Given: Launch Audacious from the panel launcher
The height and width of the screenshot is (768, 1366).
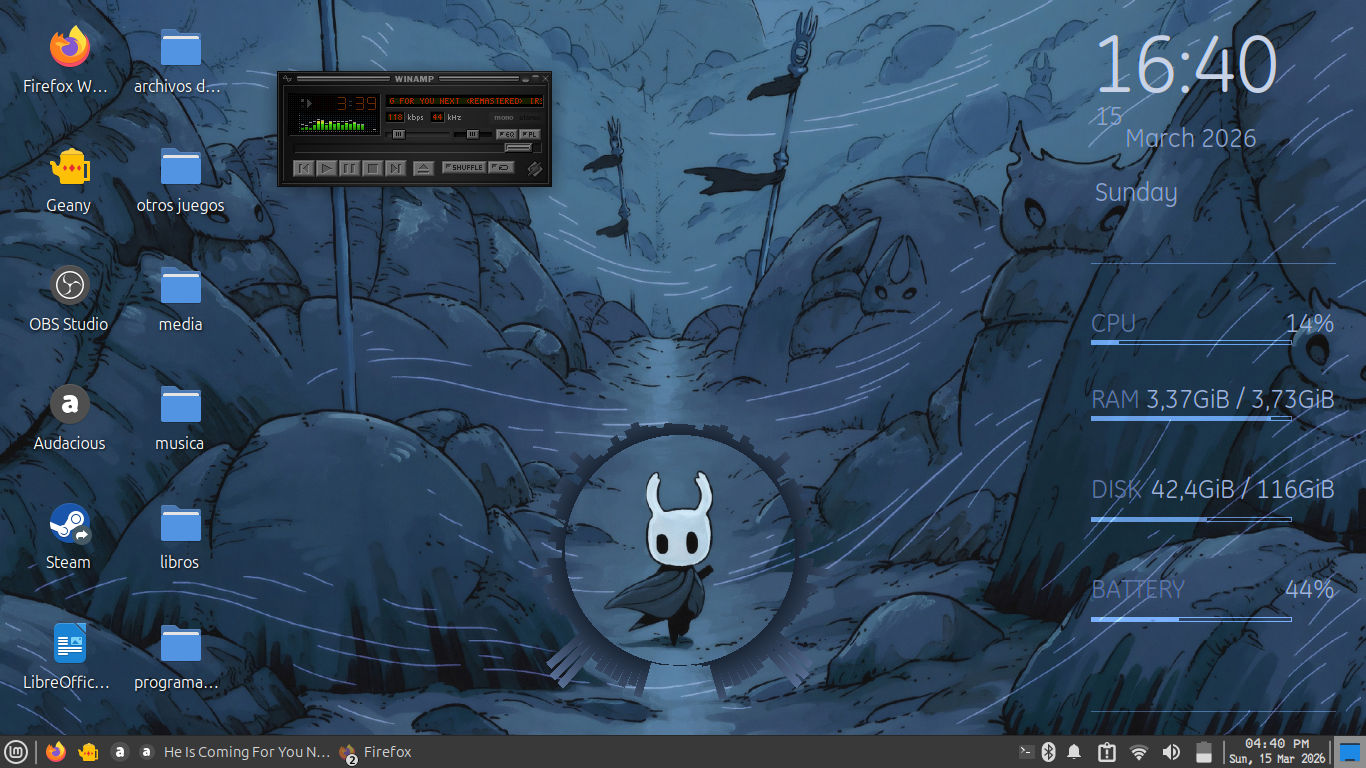Looking at the screenshot, I should tap(120, 752).
